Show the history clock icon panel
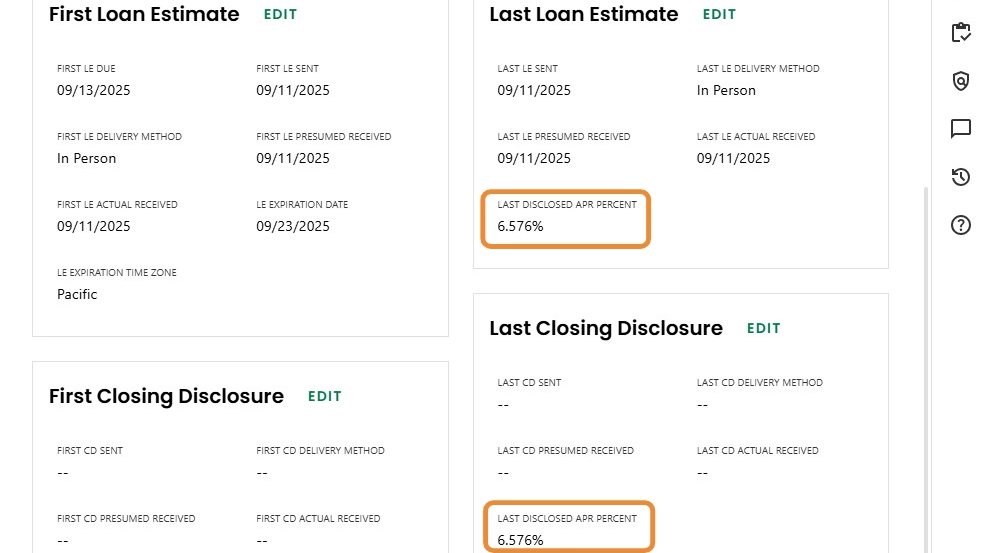This screenshot has height=553, width=989. (961, 177)
